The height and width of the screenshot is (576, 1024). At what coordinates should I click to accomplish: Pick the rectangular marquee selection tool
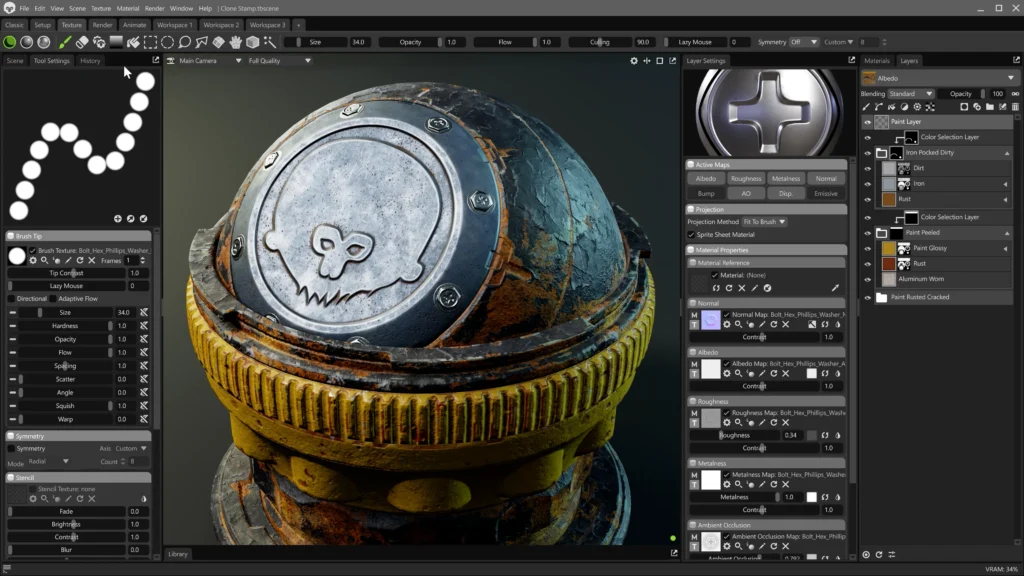(150, 42)
